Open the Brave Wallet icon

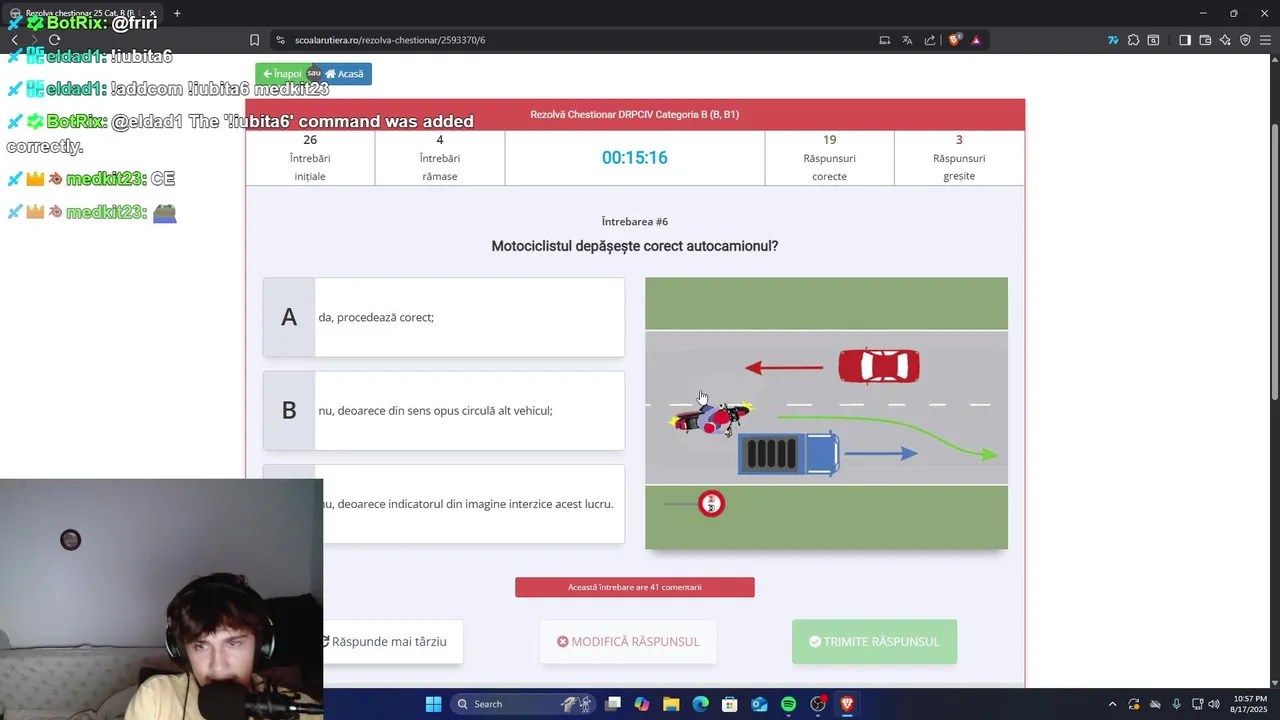tap(1205, 40)
